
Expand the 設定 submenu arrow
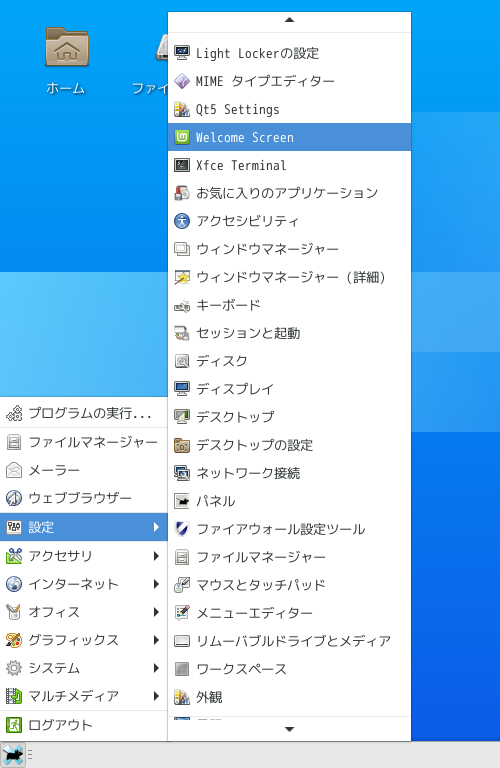click(x=156, y=527)
